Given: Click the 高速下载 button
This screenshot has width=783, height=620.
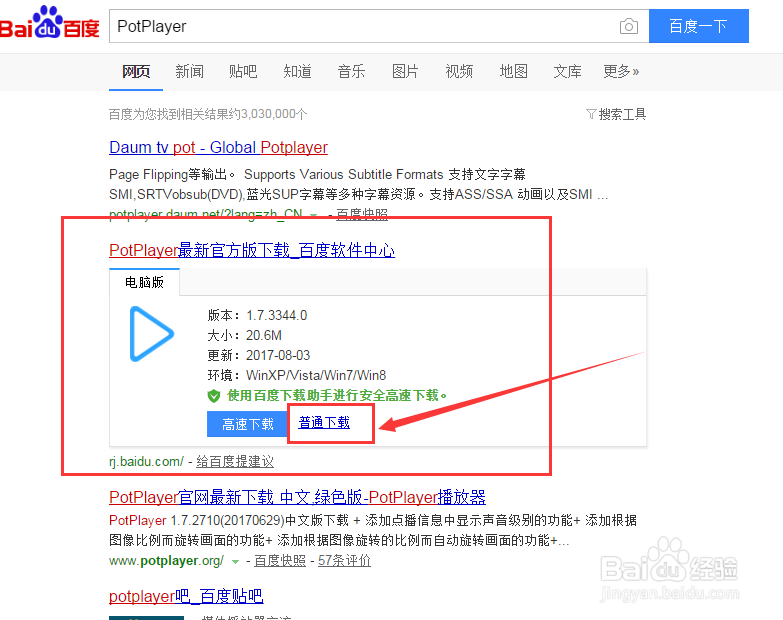Looking at the screenshot, I should (248, 424).
